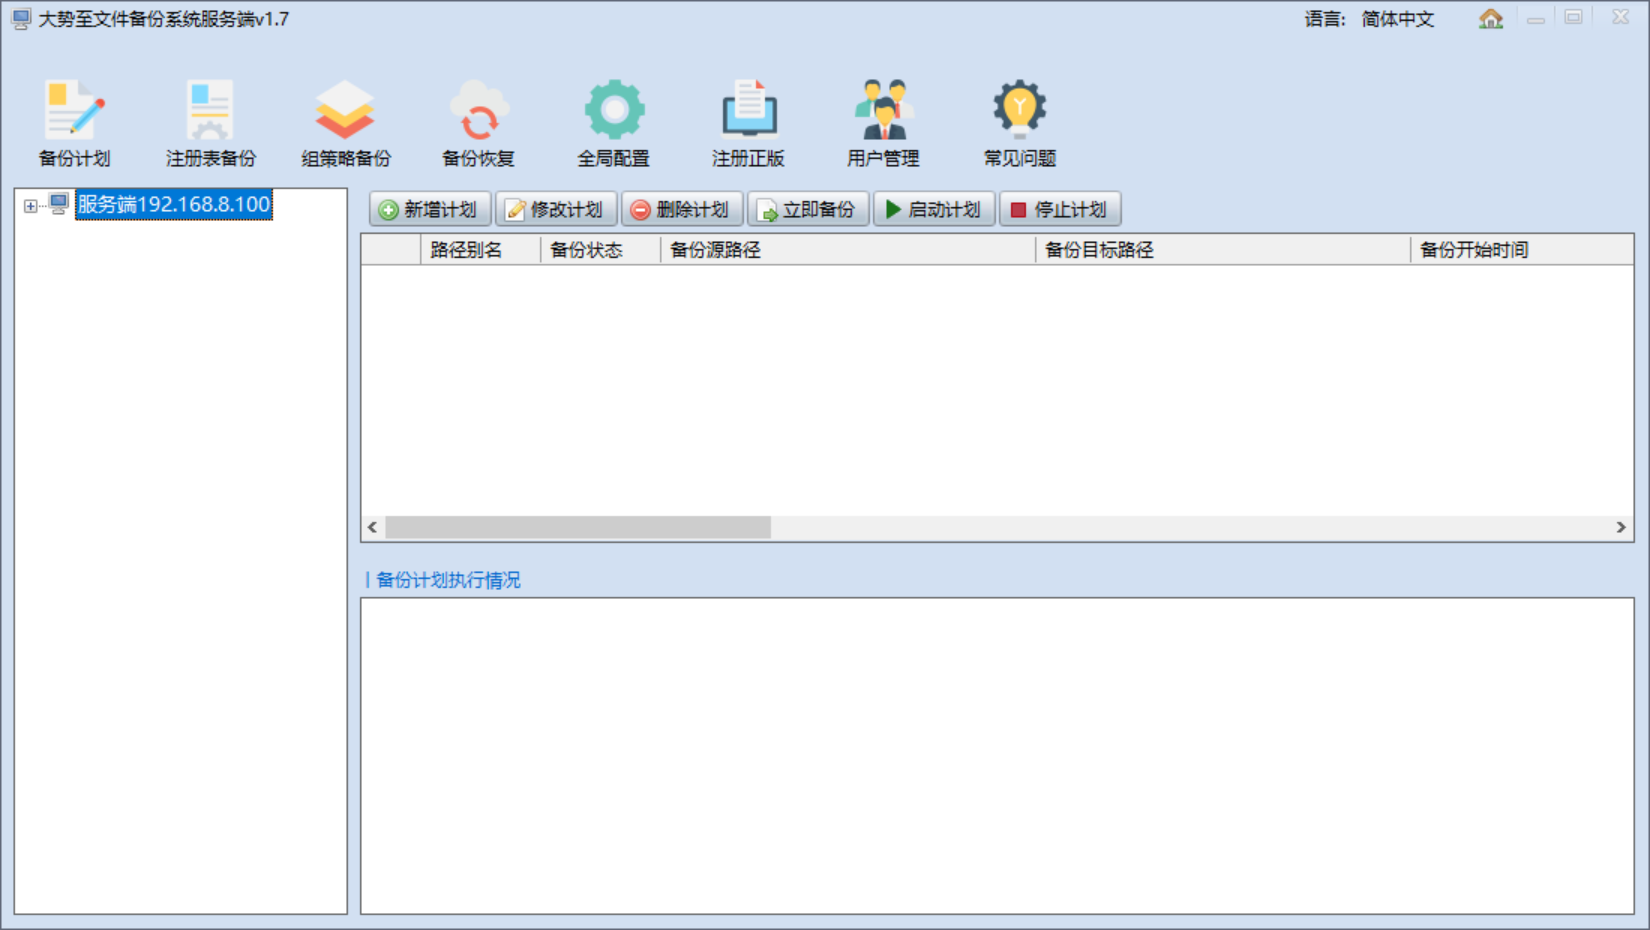Click the horizontal scrollbar right arrow

[x=1620, y=527]
